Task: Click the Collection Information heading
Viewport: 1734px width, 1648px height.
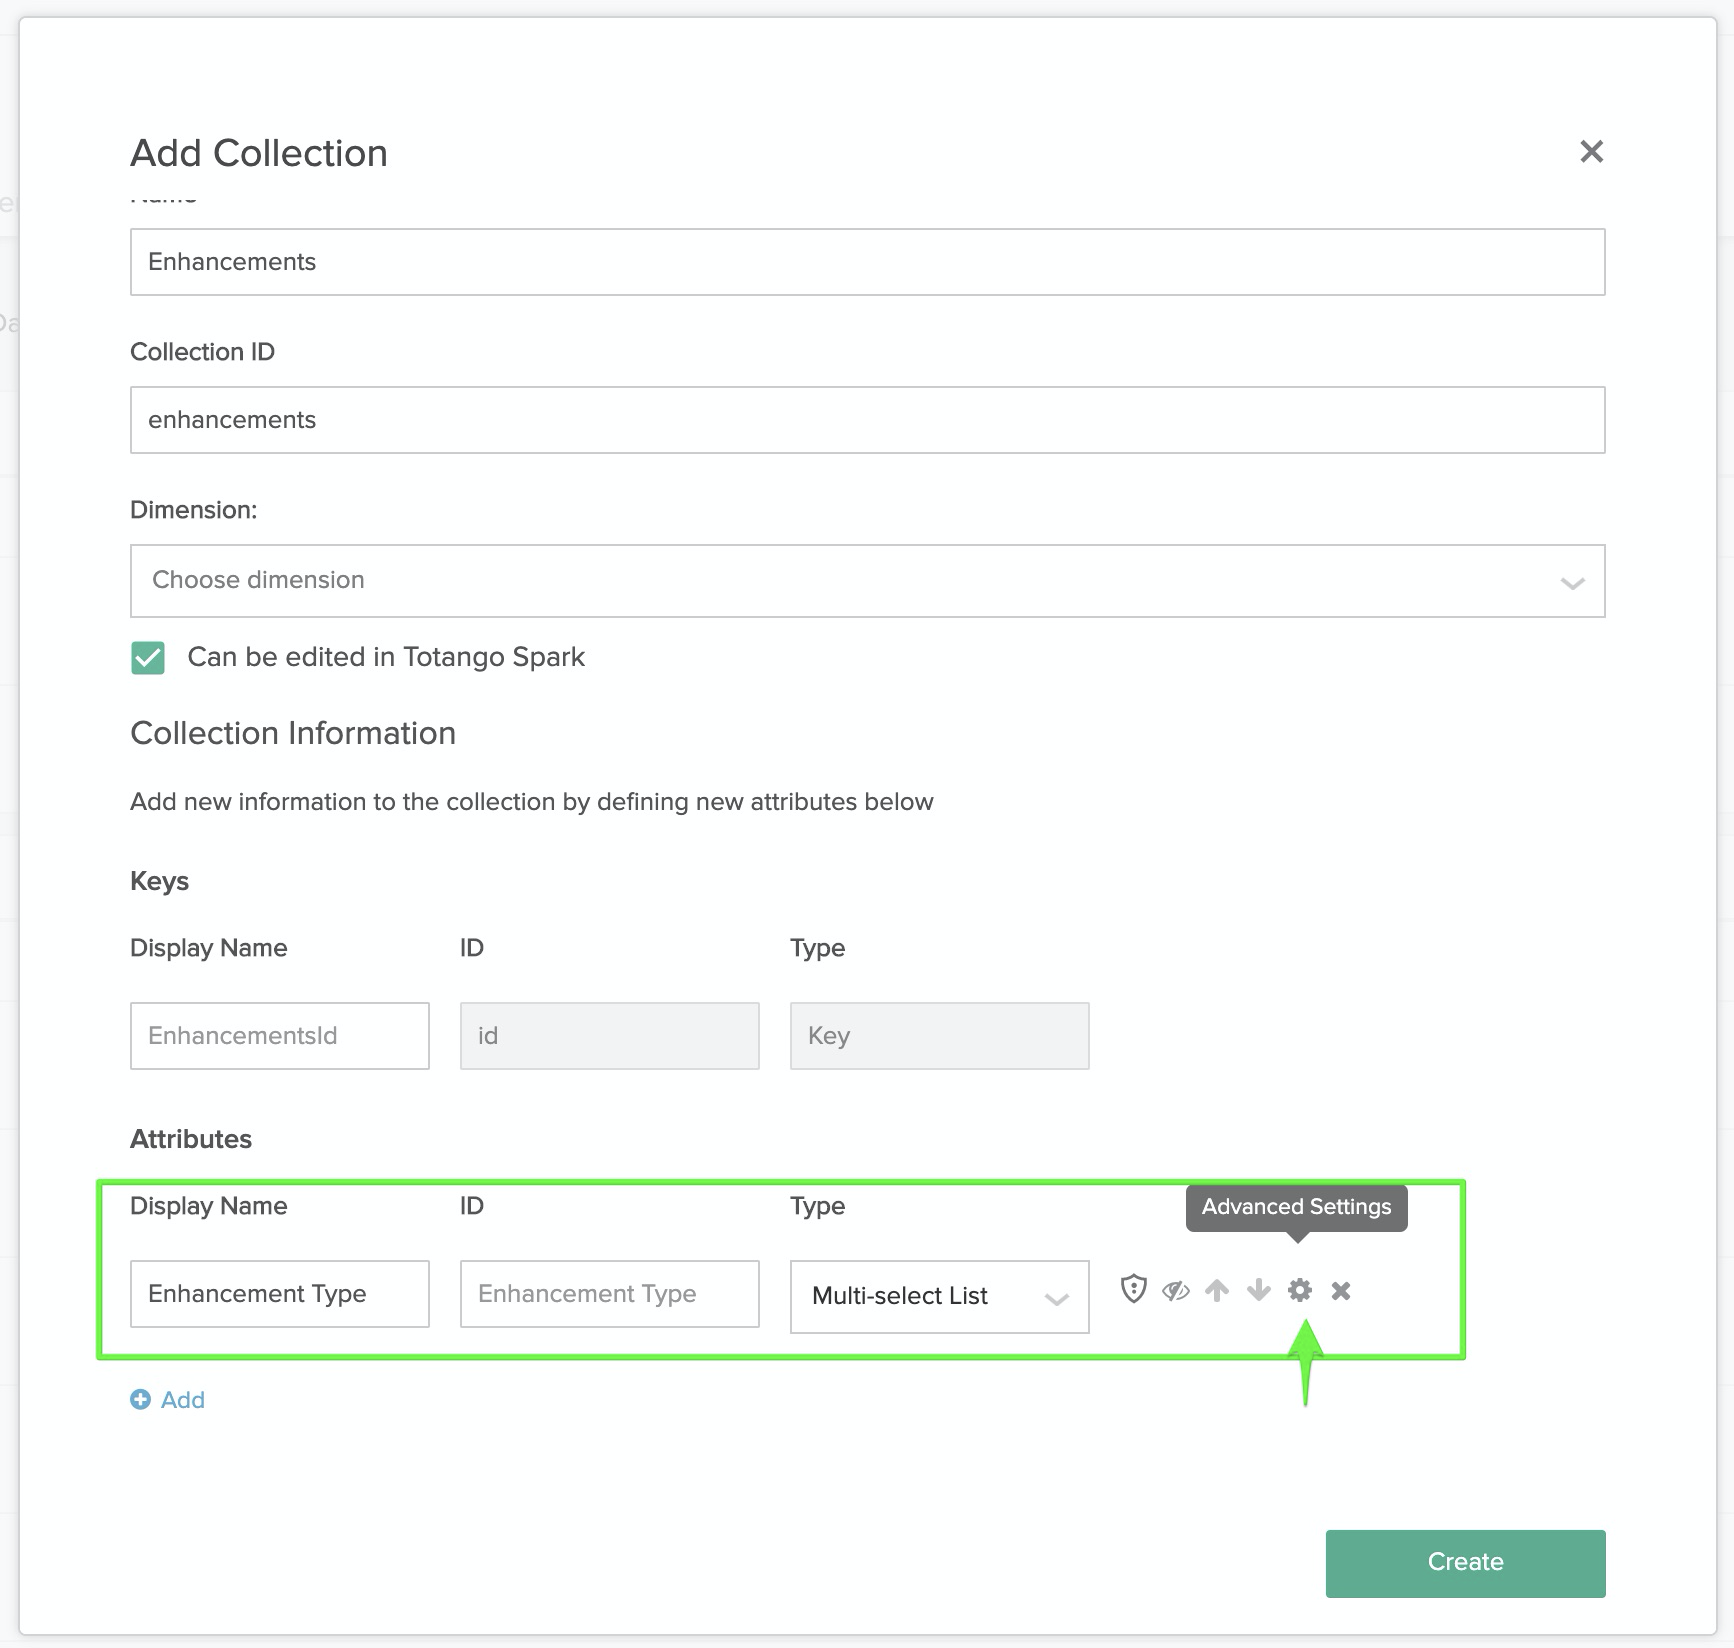Action: (293, 733)
